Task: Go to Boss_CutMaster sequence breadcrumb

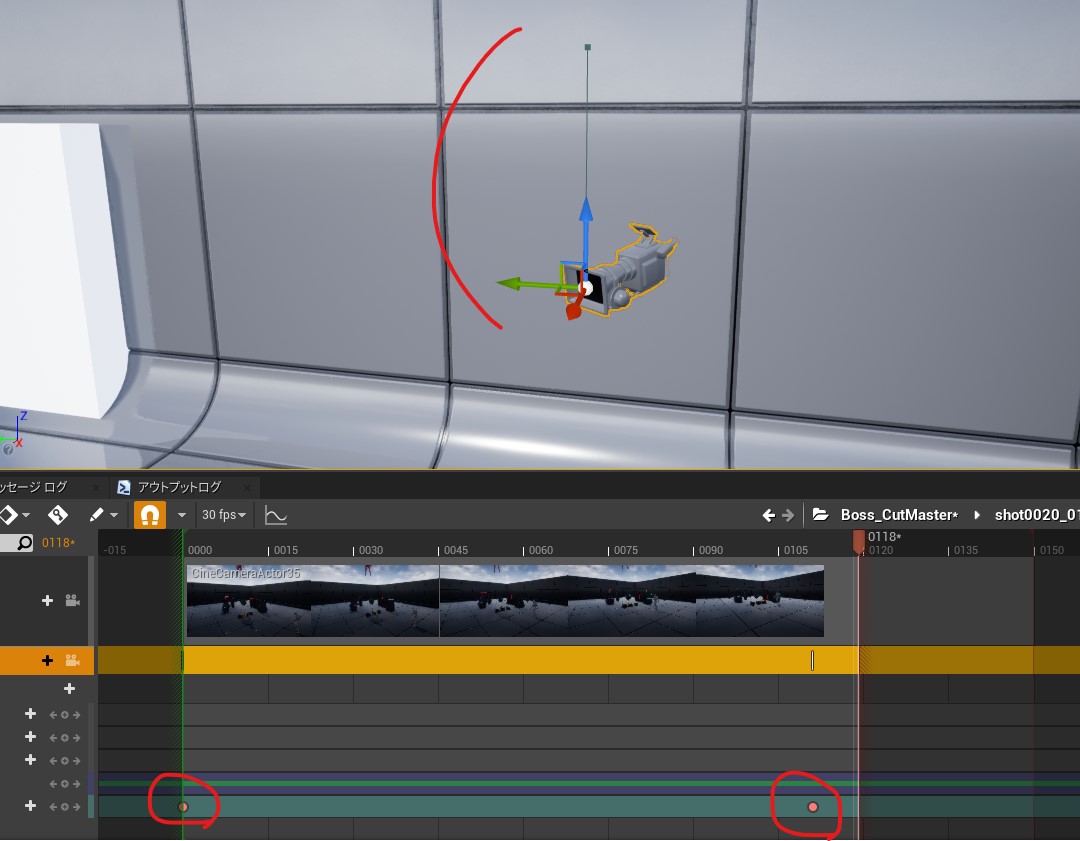Action: tap(899, 515)
